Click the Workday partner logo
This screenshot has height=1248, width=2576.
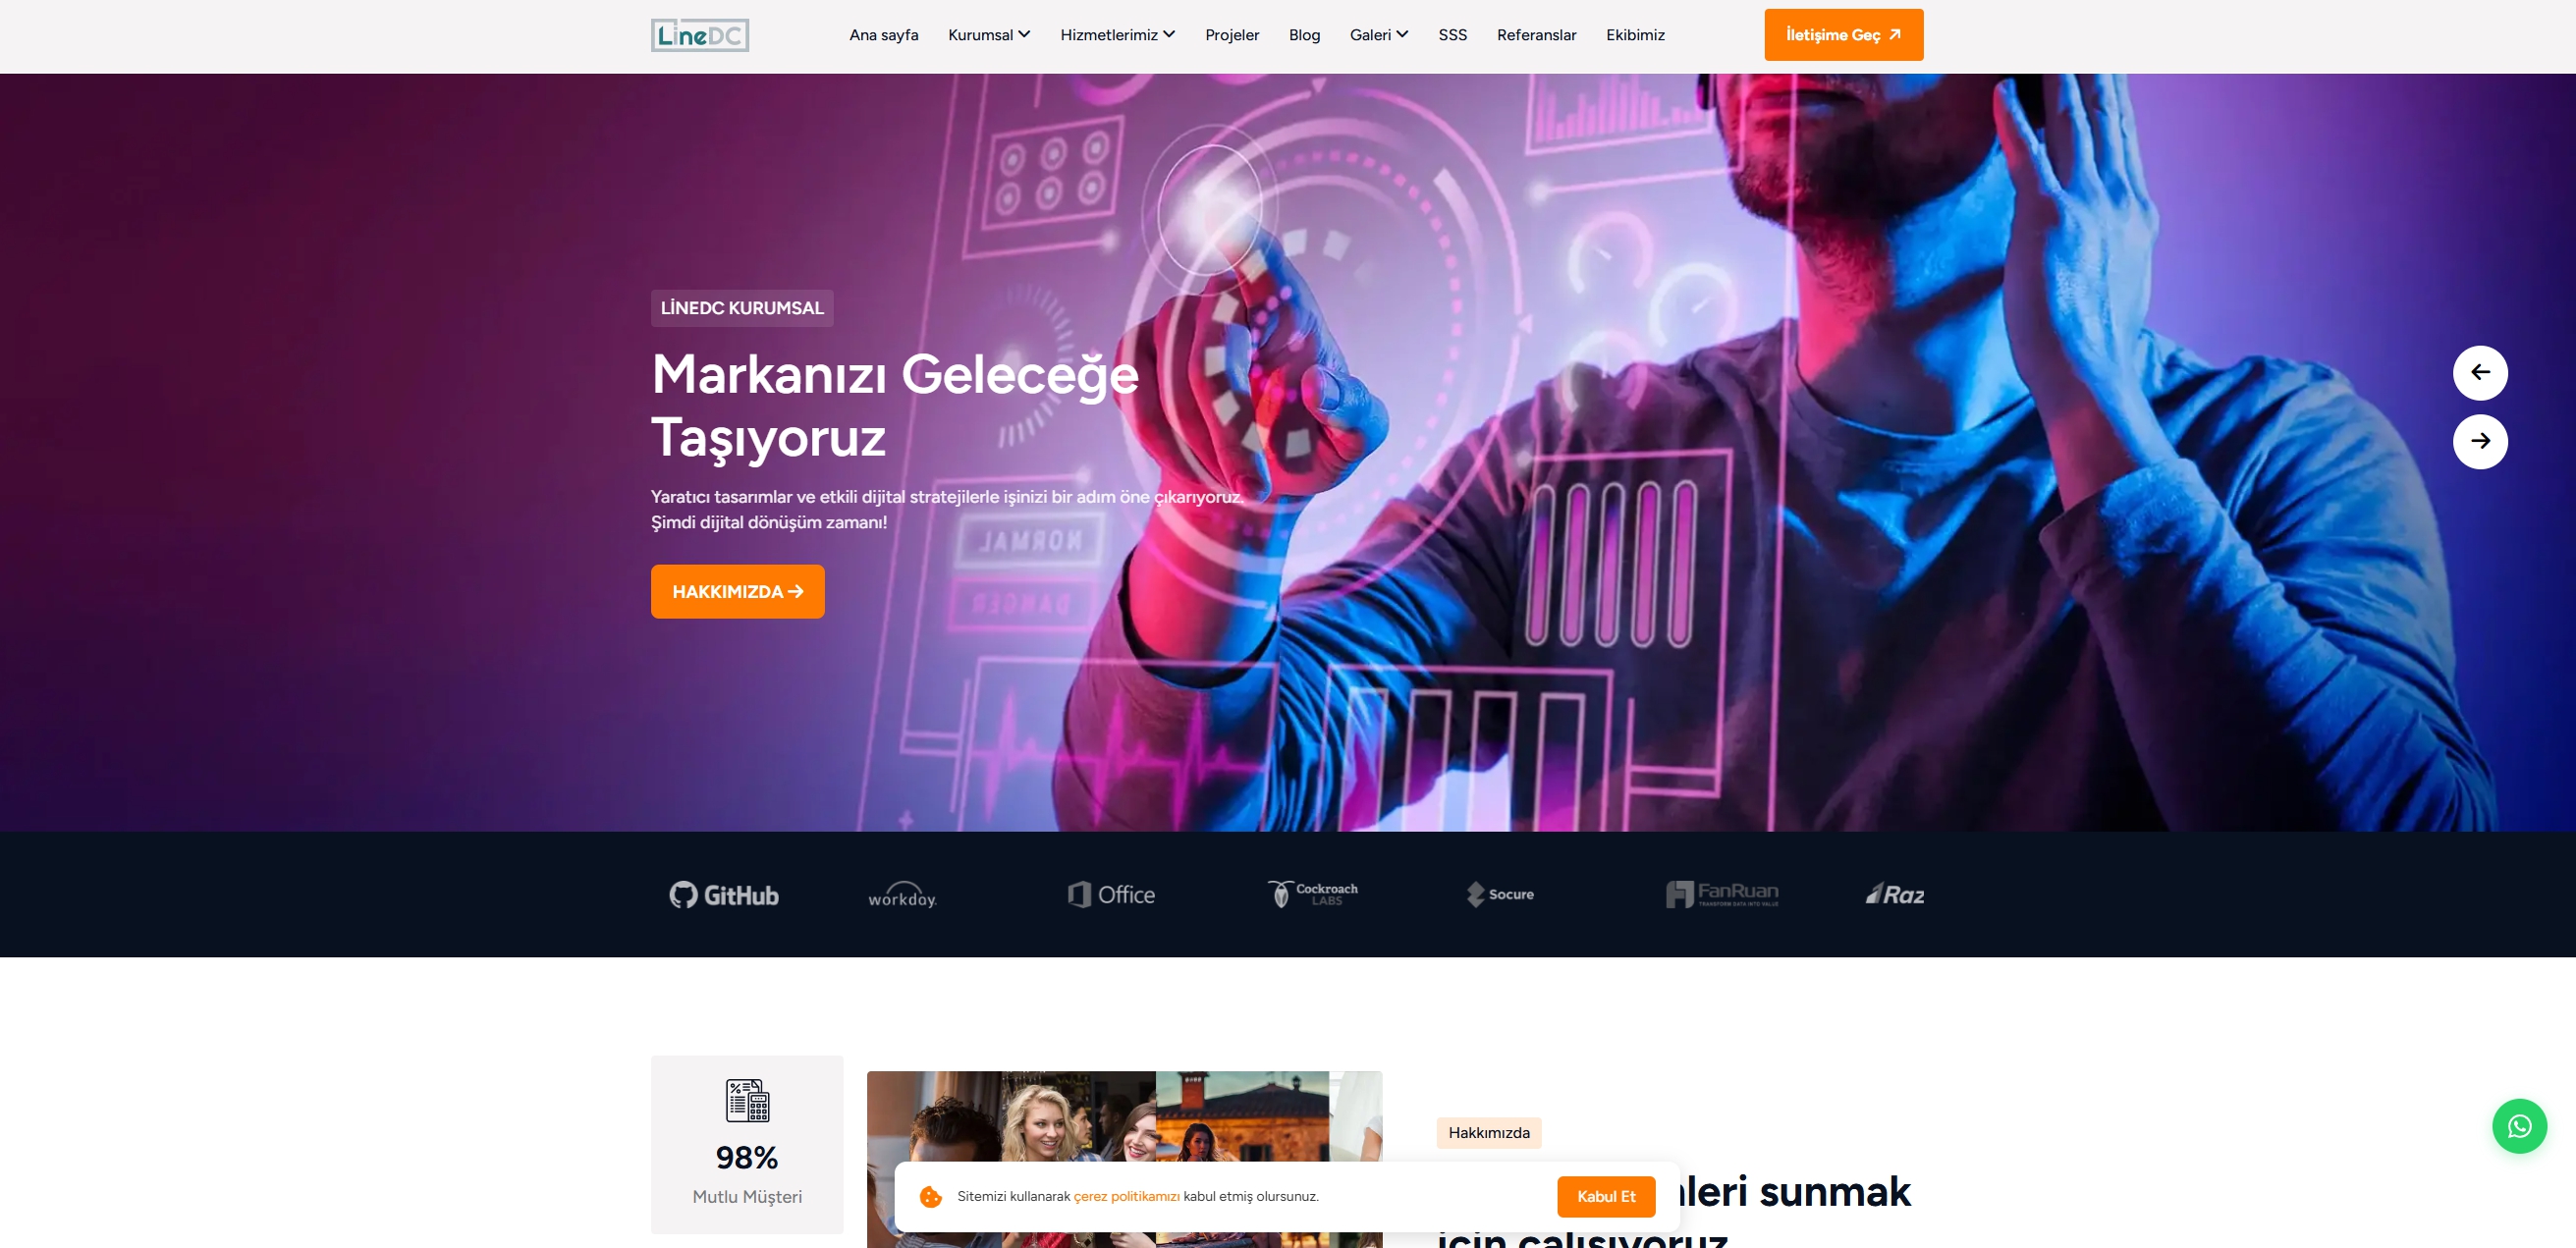(902, 895)
